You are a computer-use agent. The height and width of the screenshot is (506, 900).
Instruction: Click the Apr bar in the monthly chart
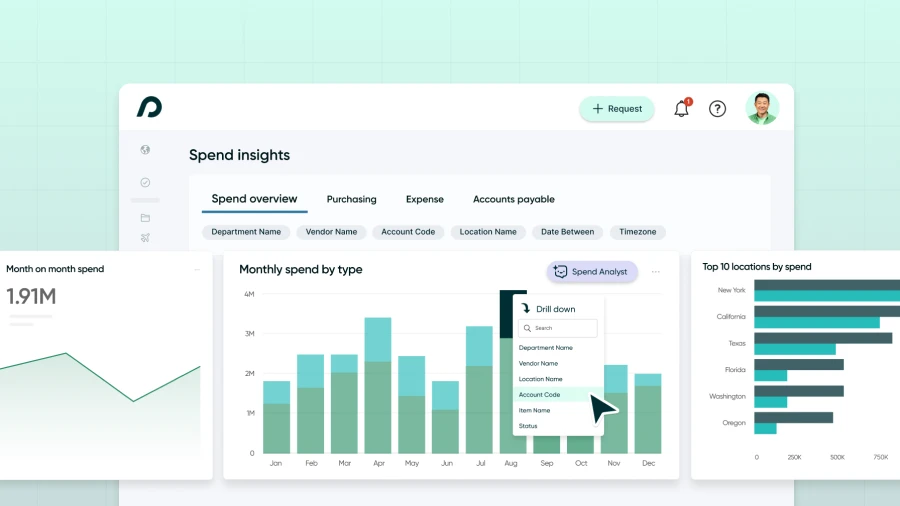(378, 386)
